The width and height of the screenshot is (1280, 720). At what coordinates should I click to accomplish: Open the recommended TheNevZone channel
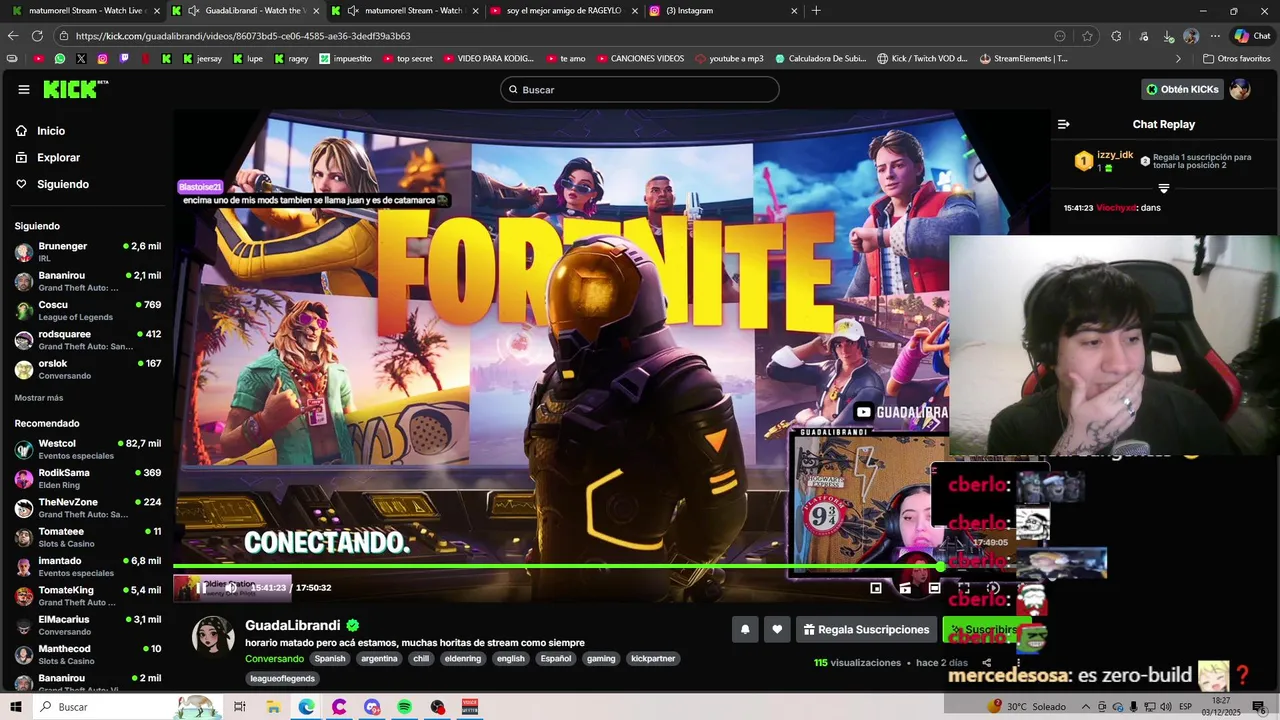[87, 508]
